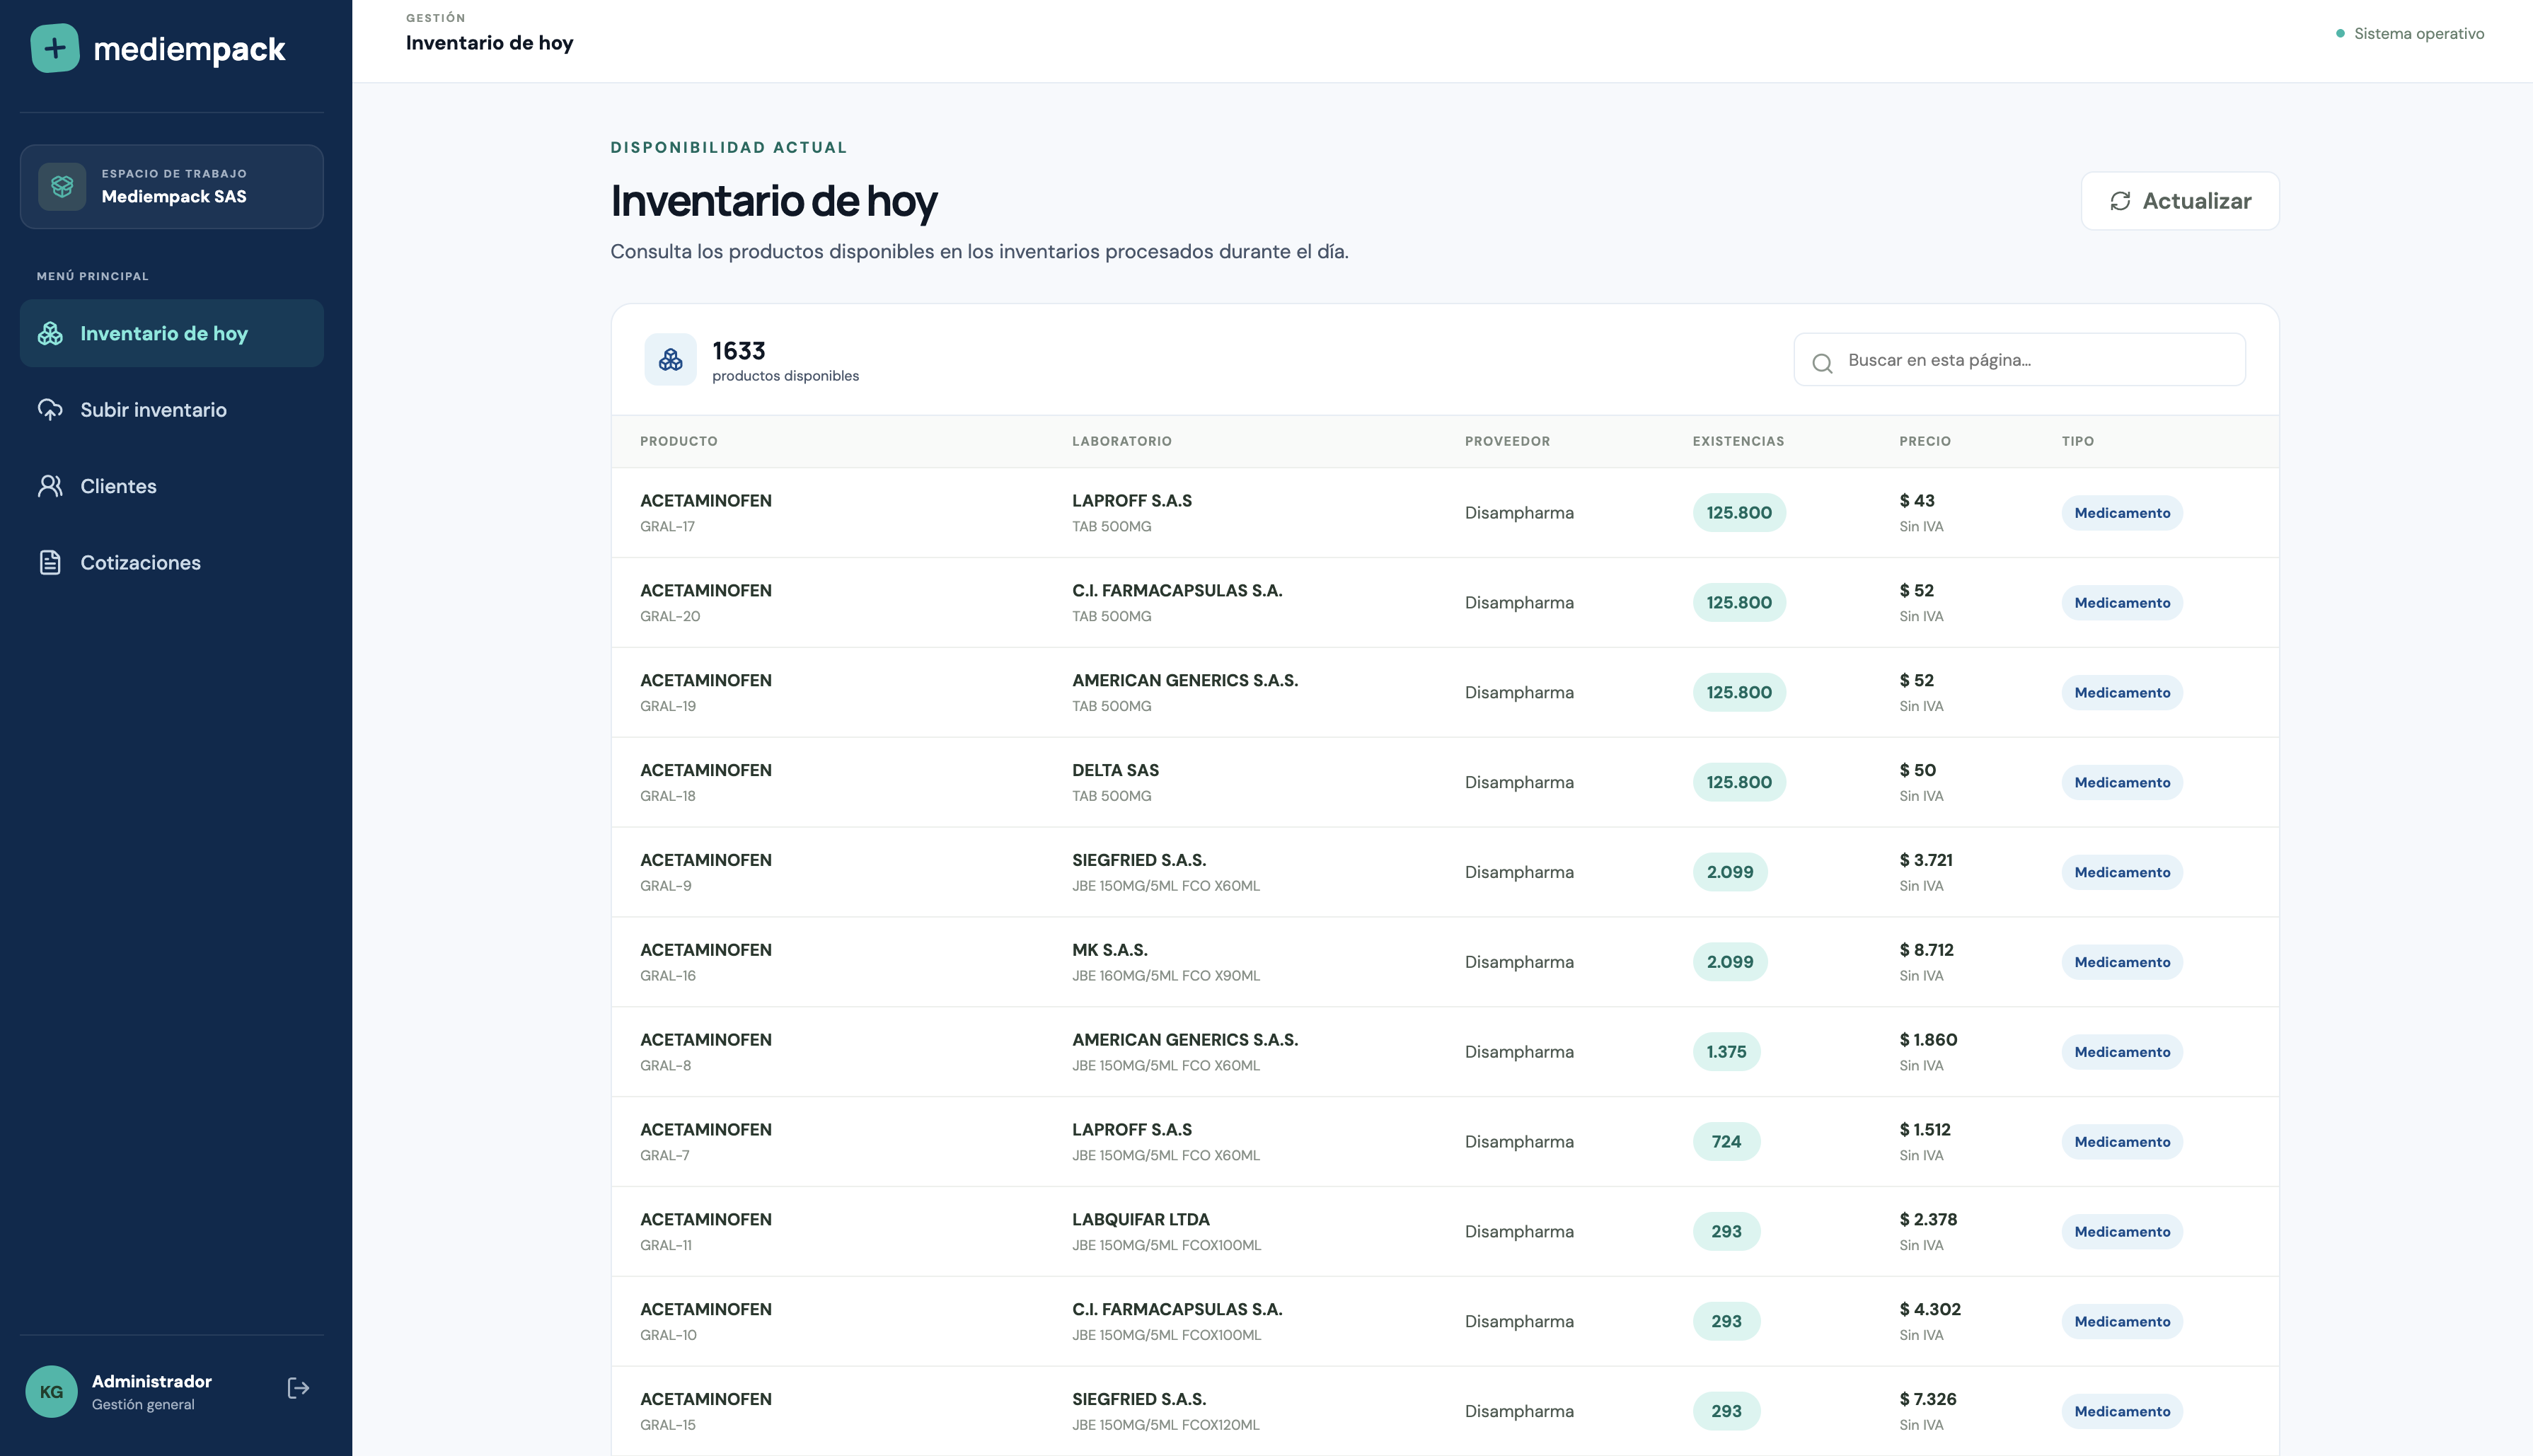The image size is (2533, 1456).
Task: Open Inventario de hoy menu item
Action: click(x=172, y=333)
